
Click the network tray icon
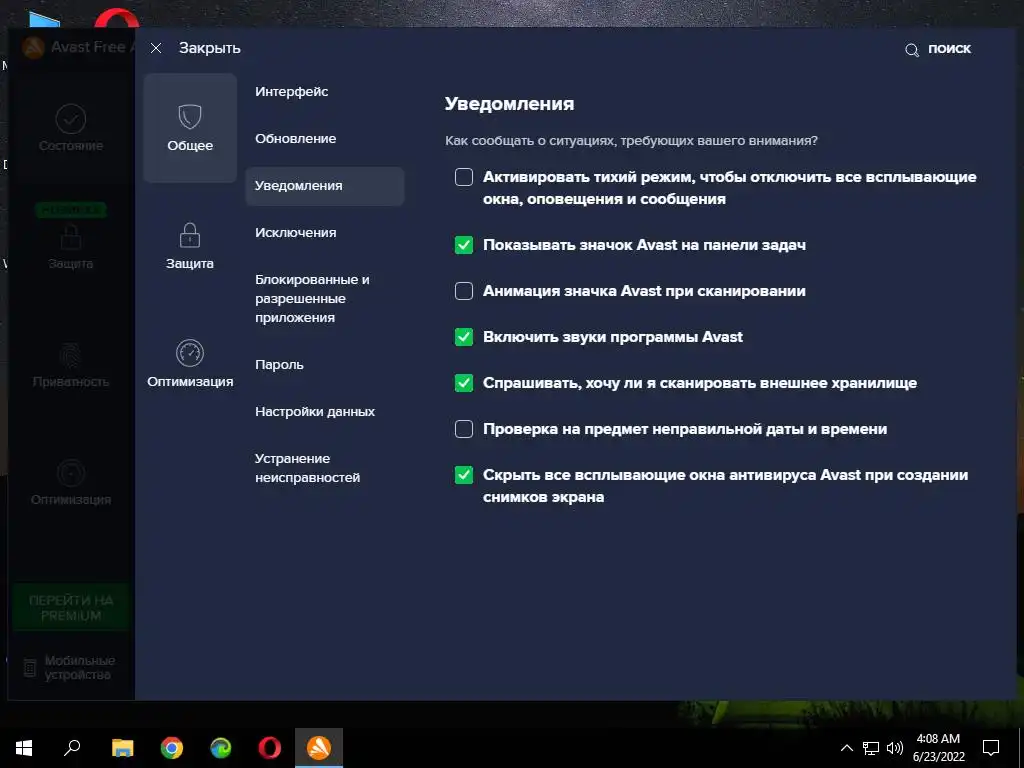871,748
